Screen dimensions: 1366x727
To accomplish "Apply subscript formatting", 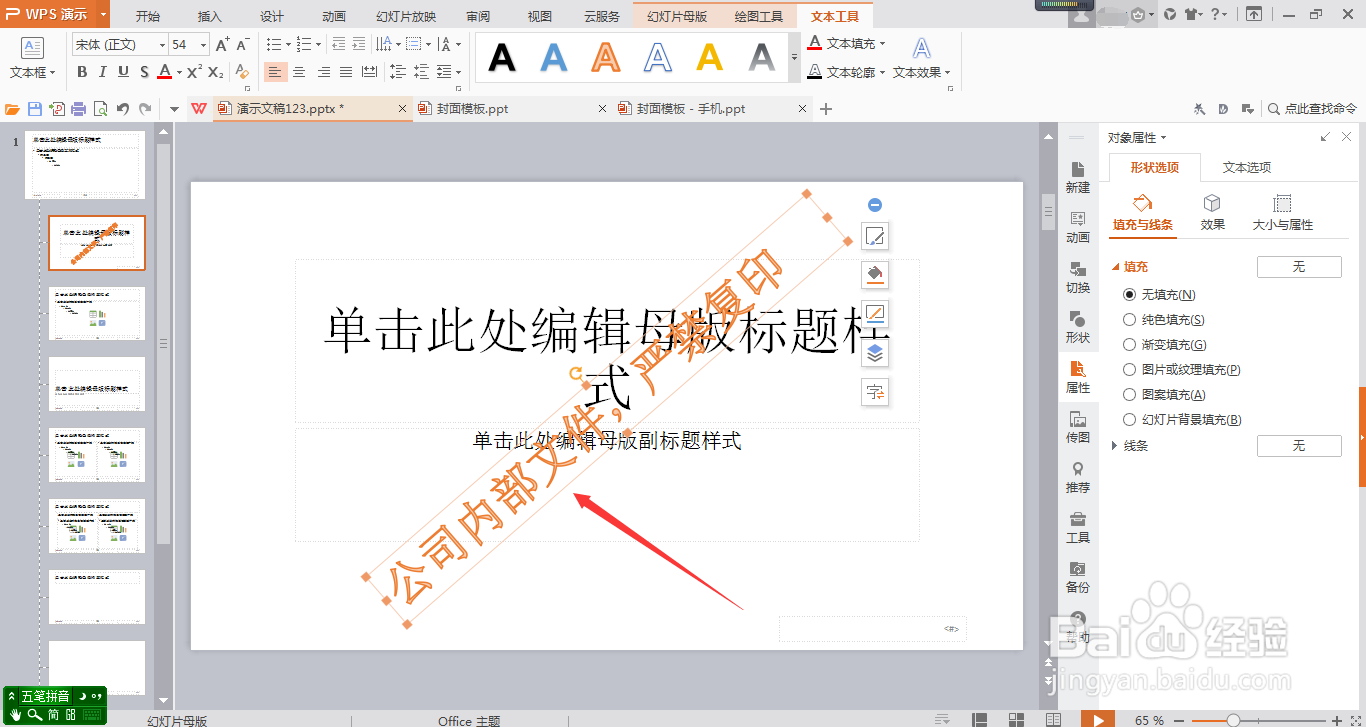I will pos(215,72).
